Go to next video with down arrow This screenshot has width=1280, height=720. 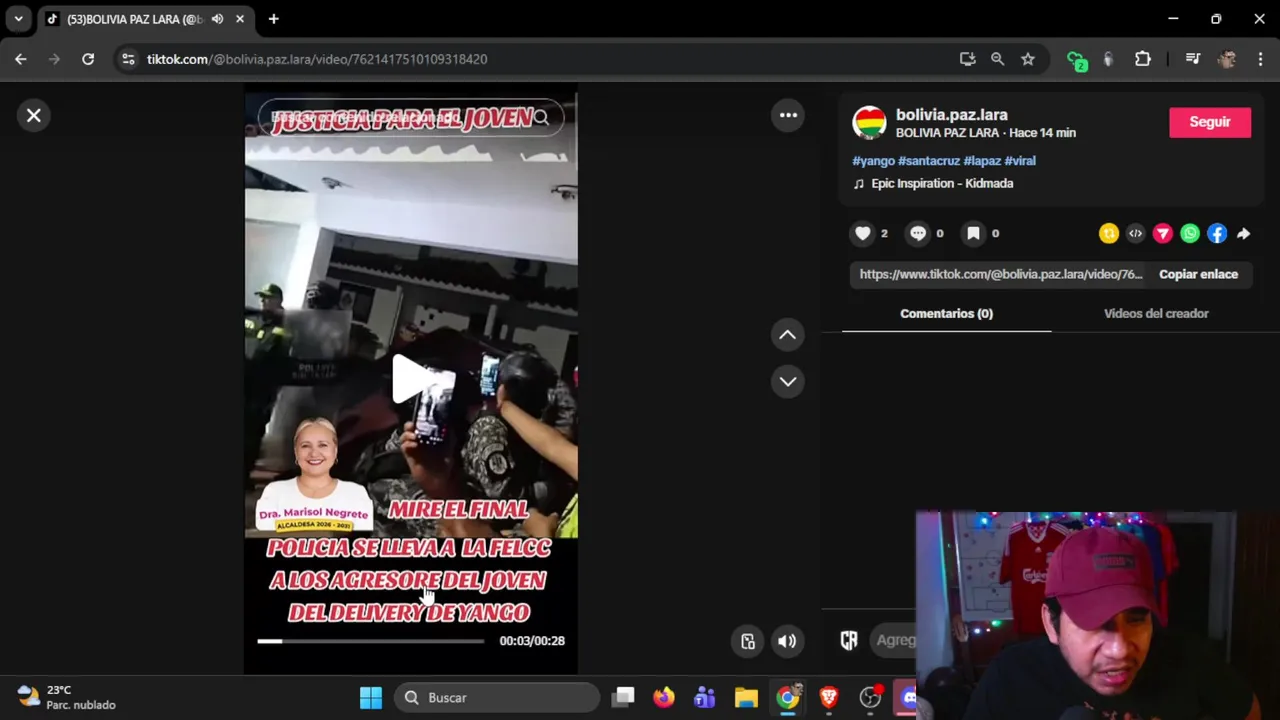pyautogui.click(x=787, y=381)
